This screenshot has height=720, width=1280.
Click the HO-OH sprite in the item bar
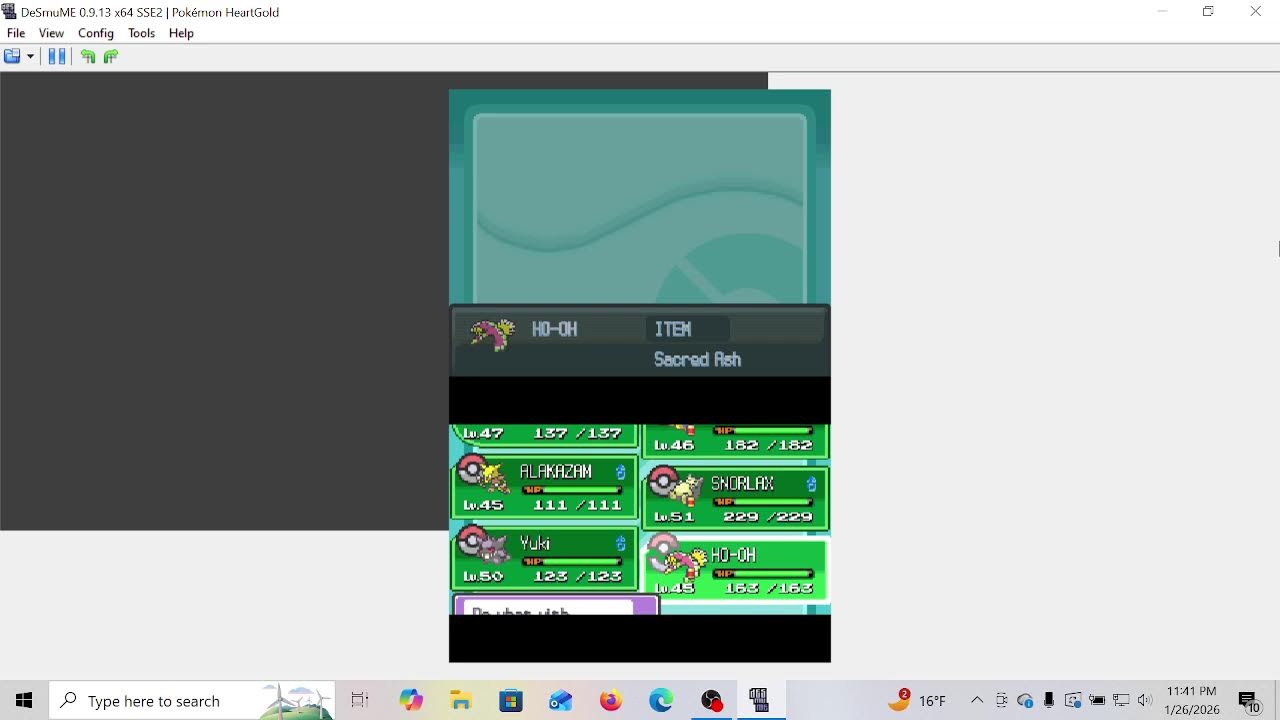pos(492,334)
